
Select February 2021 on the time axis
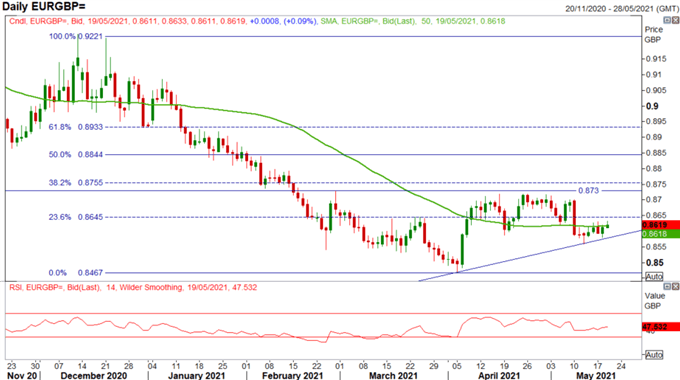pyautogui.click(x=292, y=375)
